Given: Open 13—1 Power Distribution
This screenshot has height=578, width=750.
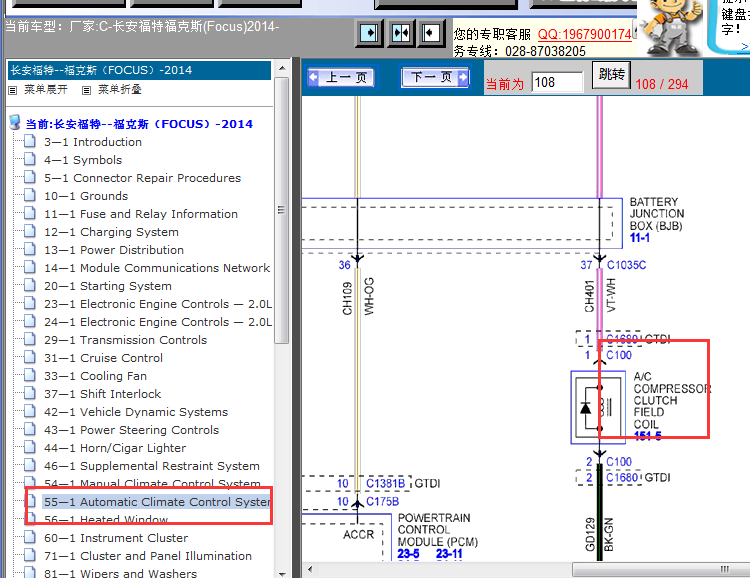Looking at the screenshot, I should pyautogui.click(x=114, y=250).
